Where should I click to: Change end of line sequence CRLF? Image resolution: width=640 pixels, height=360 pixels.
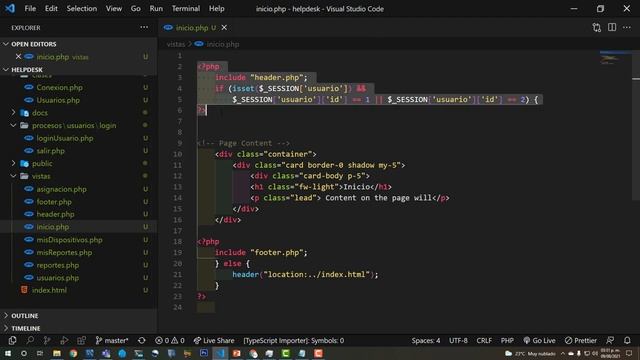click(x=484, y=340)
